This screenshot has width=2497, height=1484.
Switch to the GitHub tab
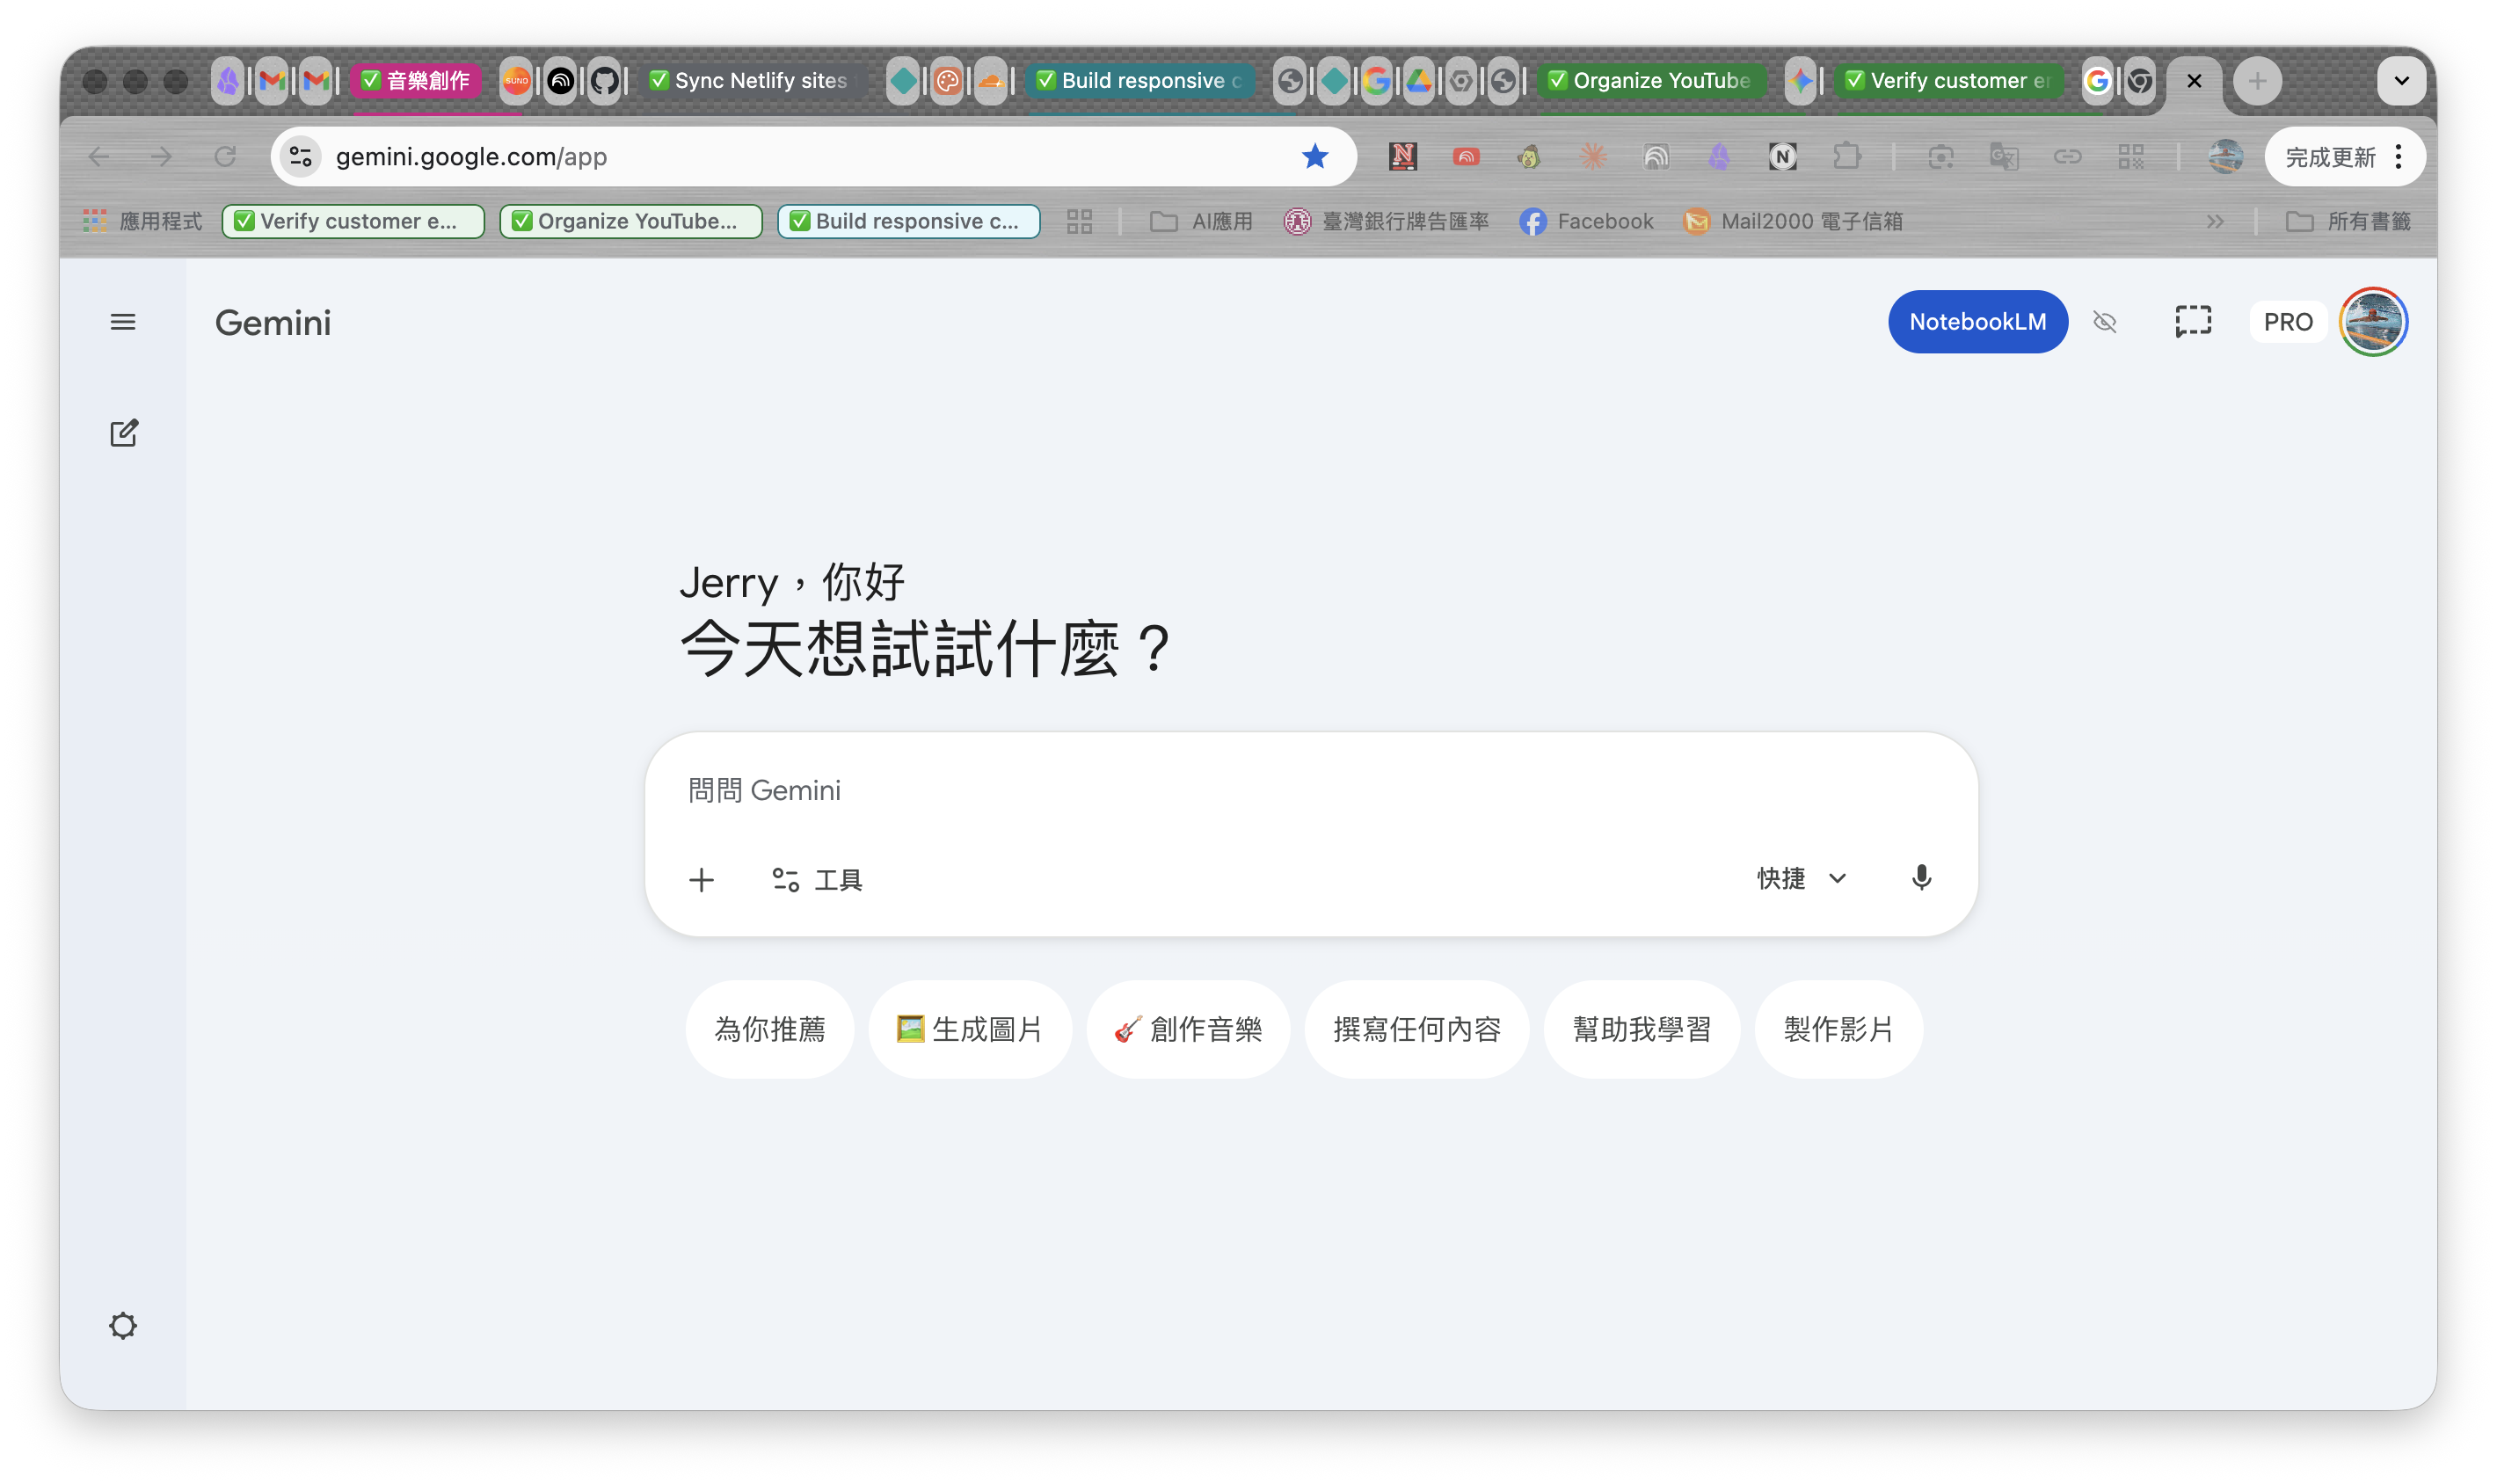click(604, 81)
